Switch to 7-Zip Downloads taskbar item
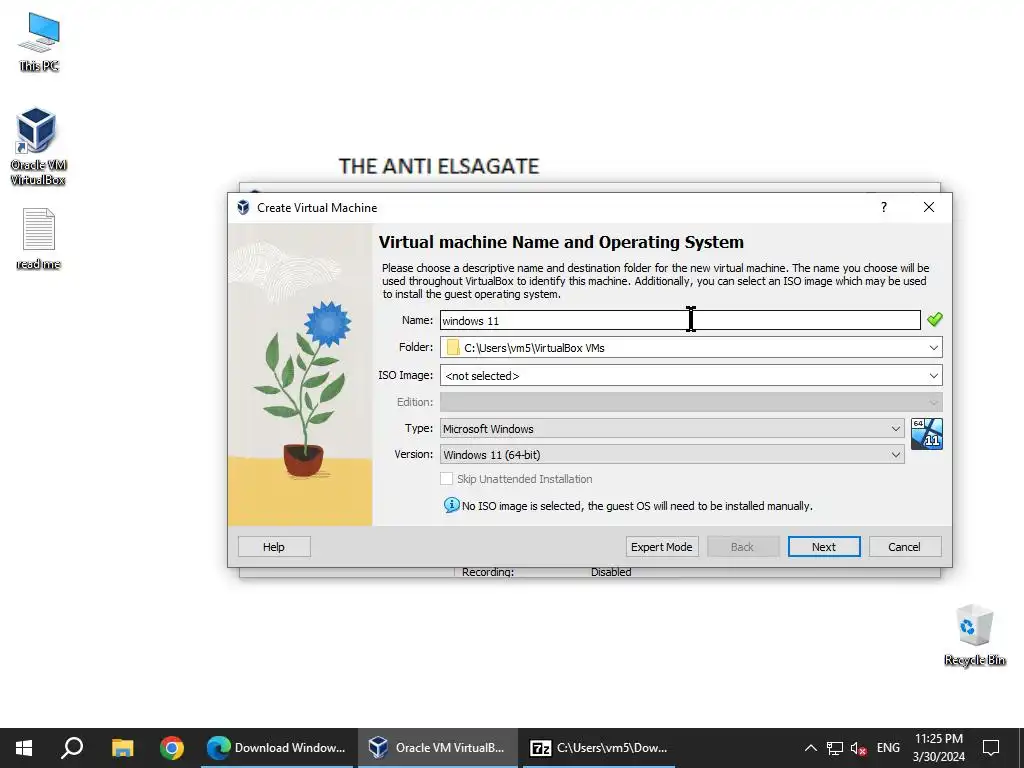Viewport: 1024px width, 768px height. coord(599,748)
